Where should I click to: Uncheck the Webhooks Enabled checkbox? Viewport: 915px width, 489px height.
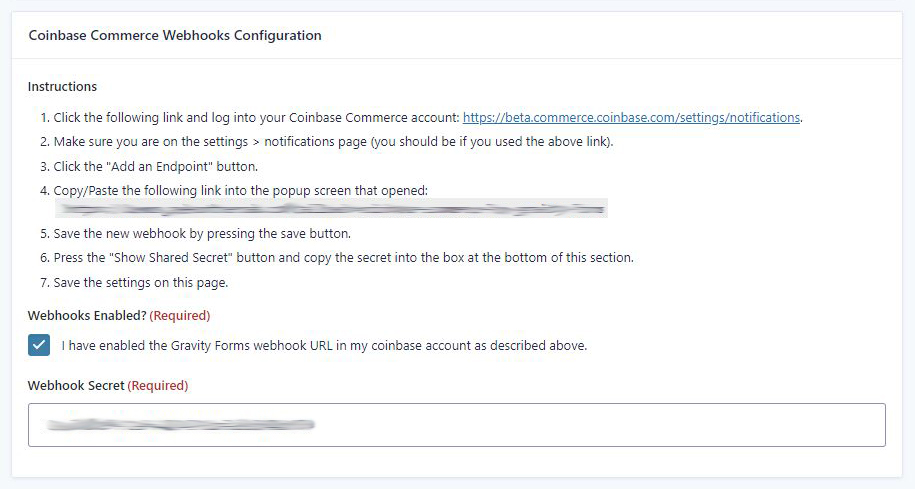(x=39, y=345)
